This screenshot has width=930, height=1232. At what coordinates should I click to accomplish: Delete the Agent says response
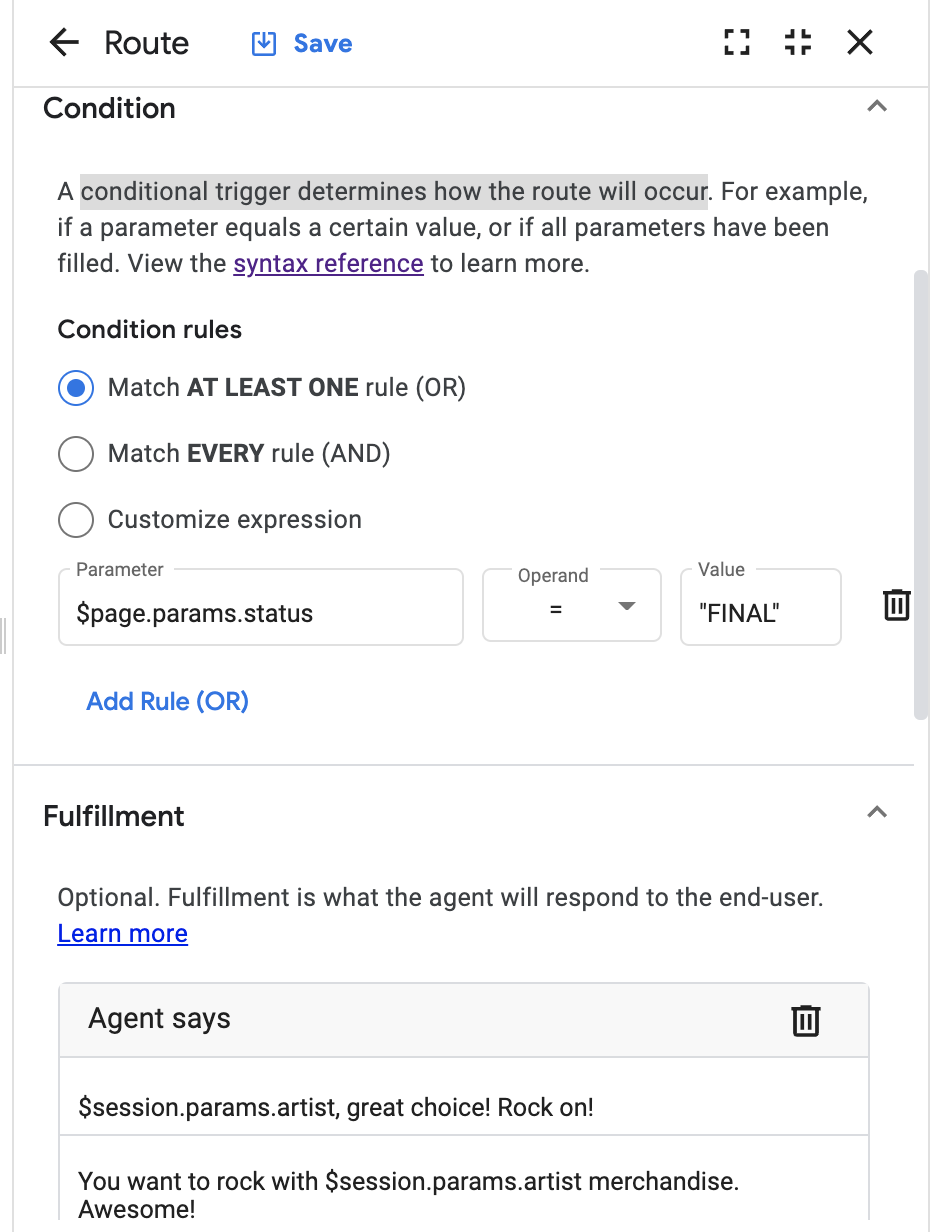(805, 1020)
